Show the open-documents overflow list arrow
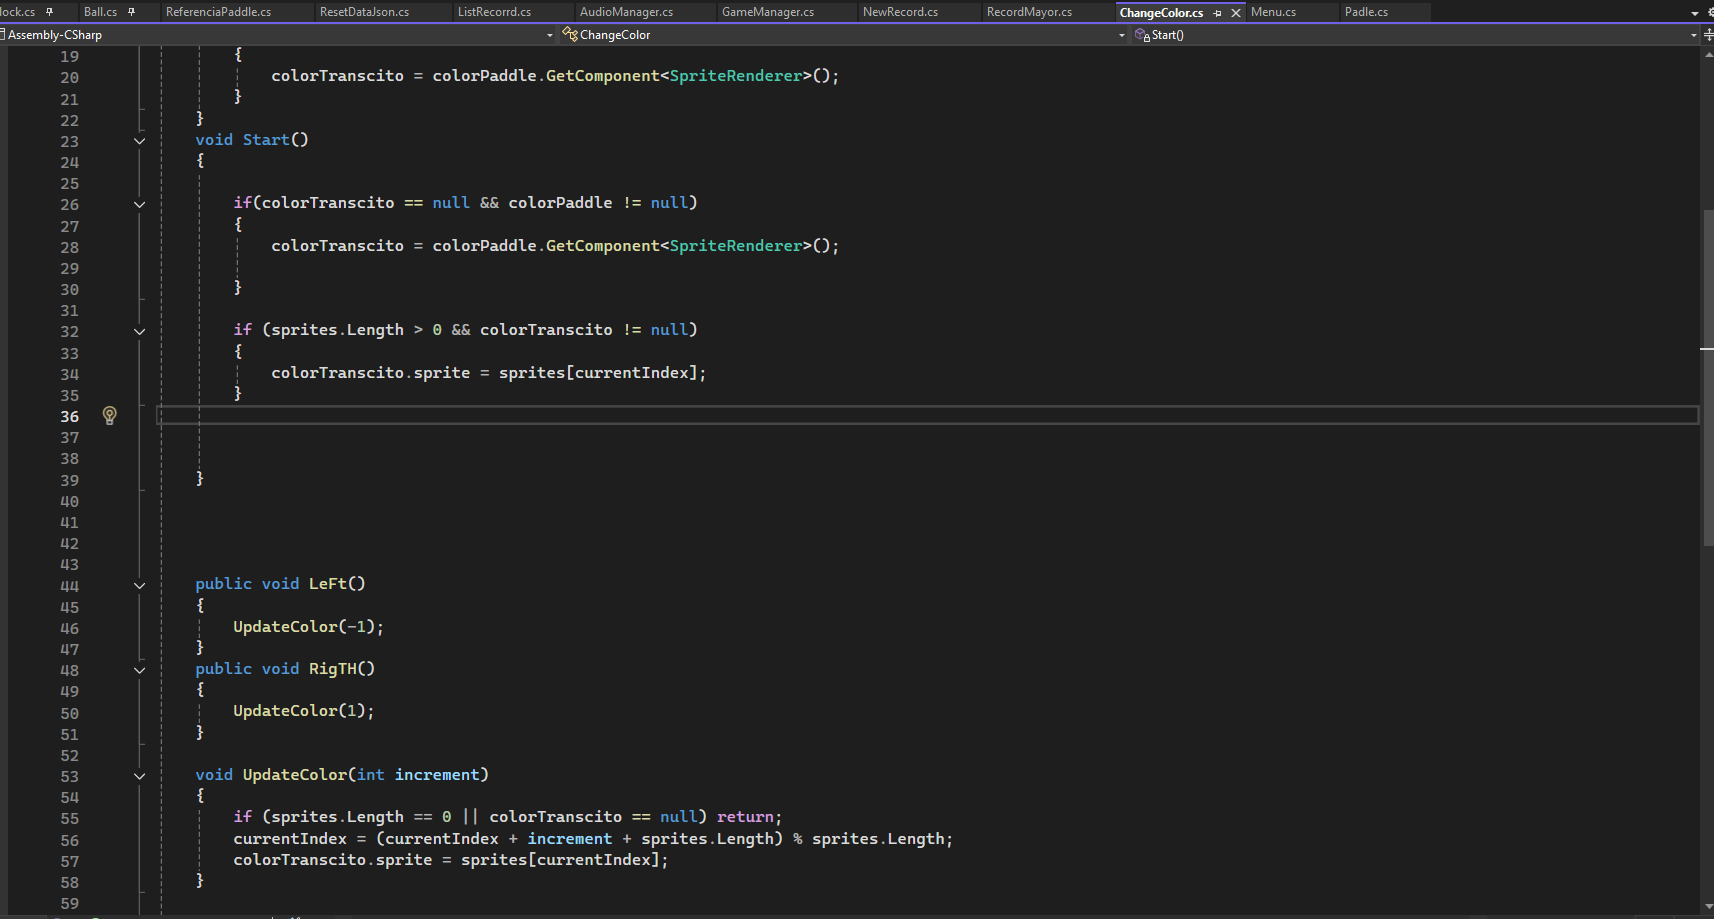 pos(1694,13)
